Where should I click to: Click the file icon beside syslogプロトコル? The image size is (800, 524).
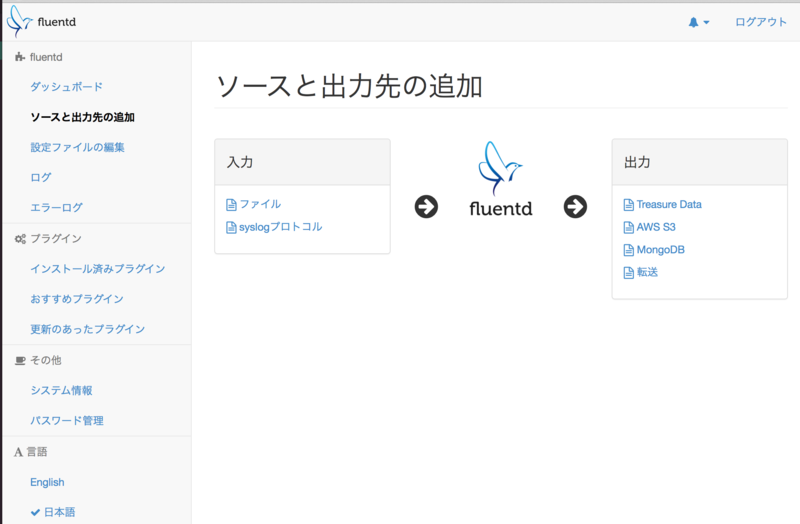click(x=231, y=228)
